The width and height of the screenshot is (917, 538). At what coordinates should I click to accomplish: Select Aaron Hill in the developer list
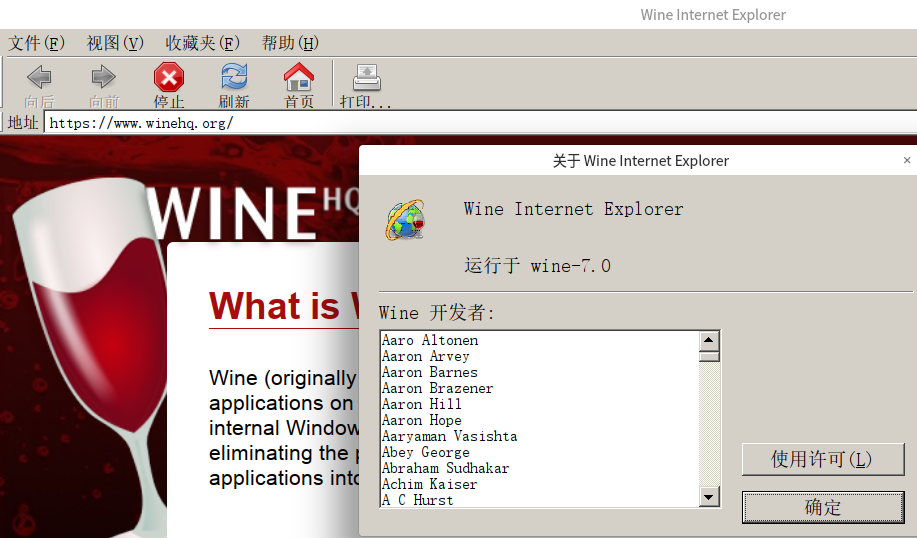422,404
